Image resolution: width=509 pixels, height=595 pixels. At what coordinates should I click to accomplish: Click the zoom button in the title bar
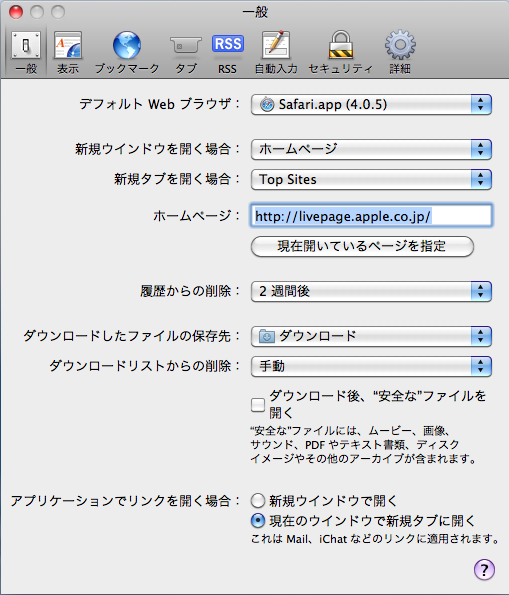(x=58, y=12)
